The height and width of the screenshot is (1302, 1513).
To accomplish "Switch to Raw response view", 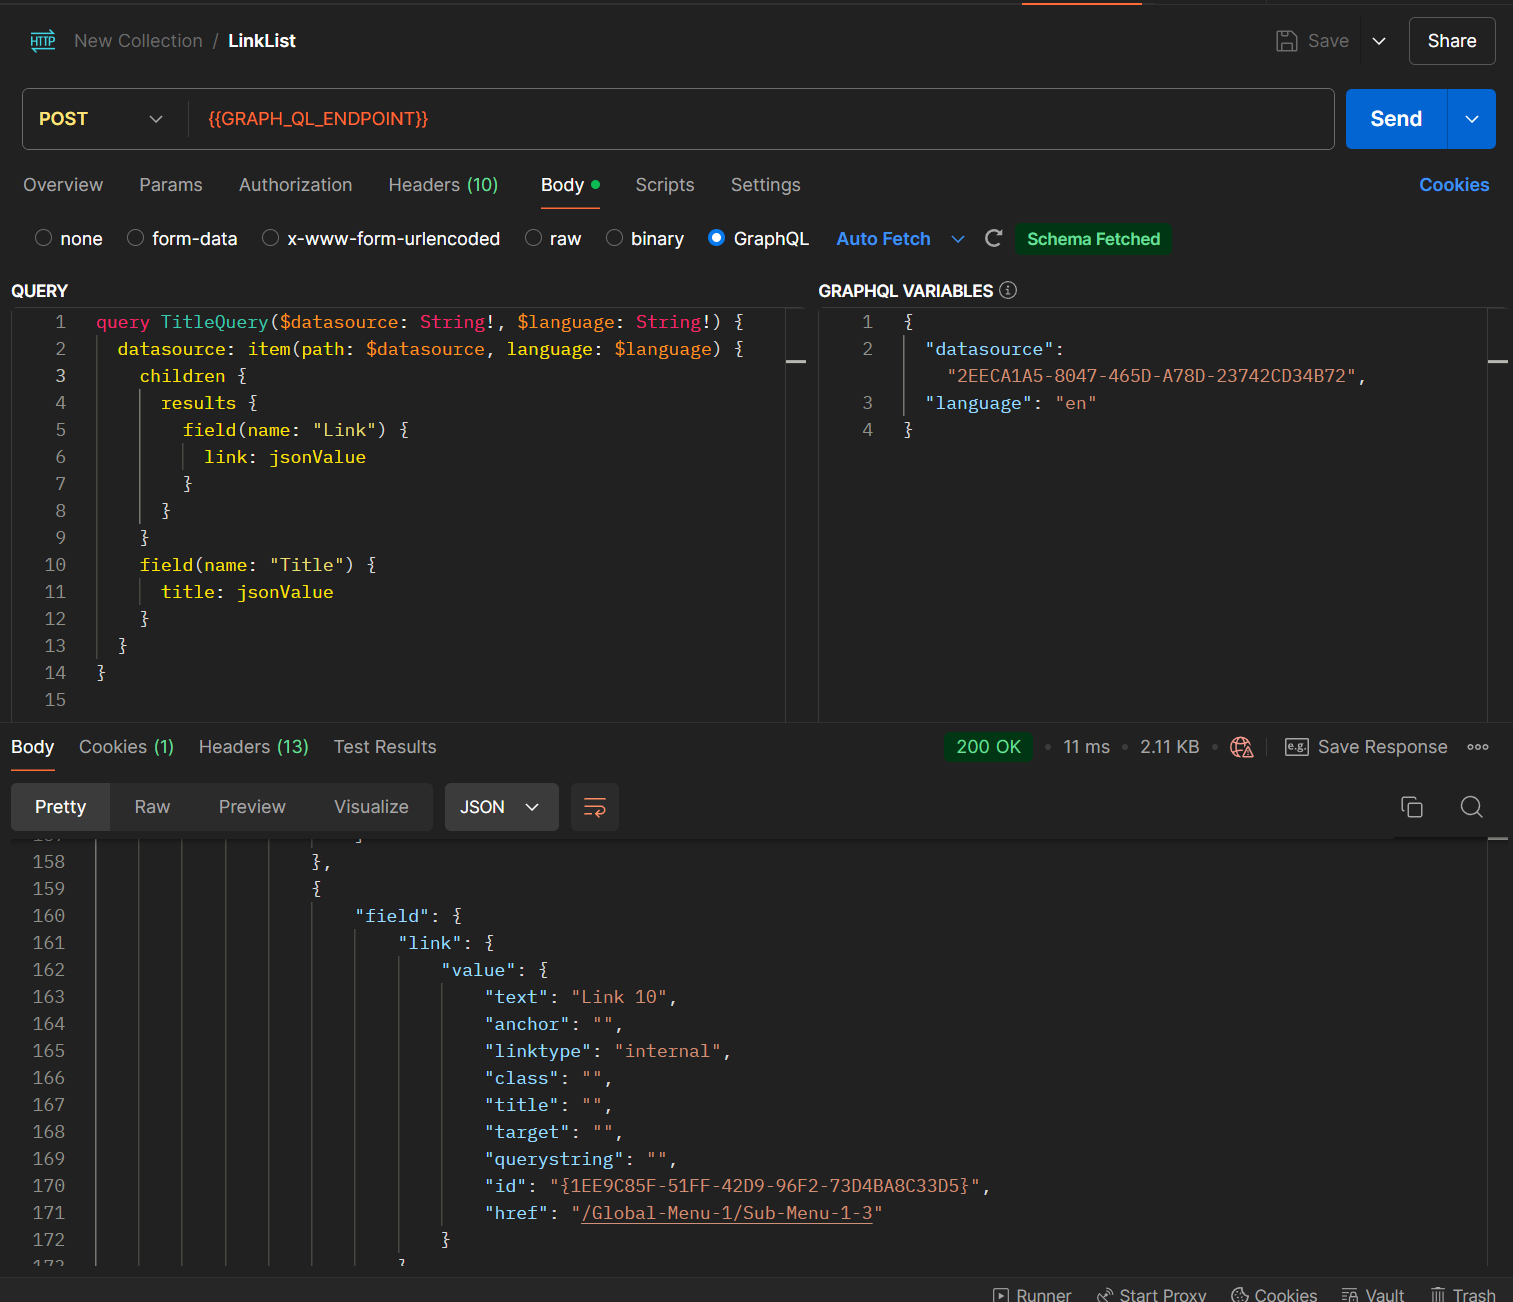I will [x=153, y=807].
